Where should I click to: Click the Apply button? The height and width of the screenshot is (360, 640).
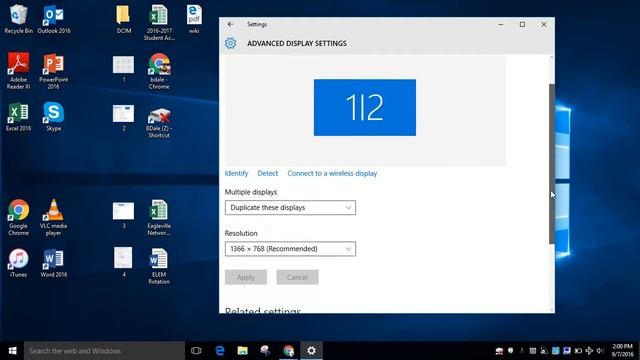coord(246,277)
